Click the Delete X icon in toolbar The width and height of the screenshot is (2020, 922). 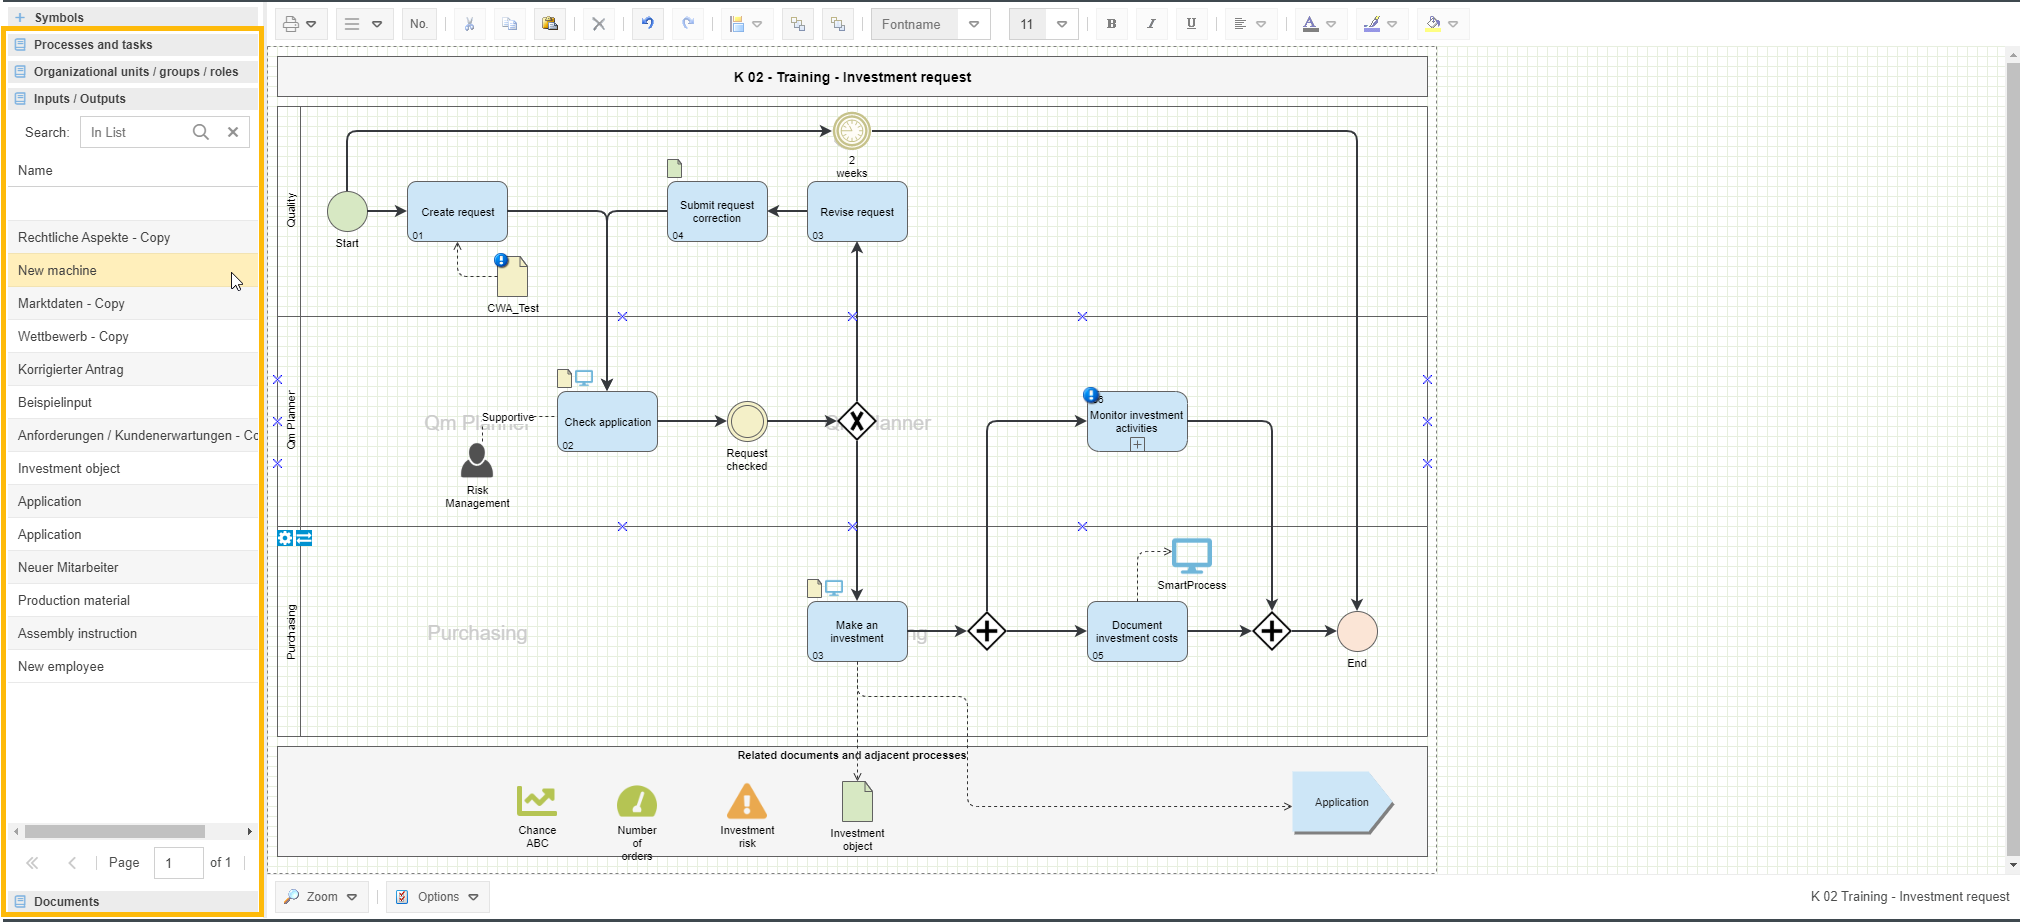coord(599,24)
